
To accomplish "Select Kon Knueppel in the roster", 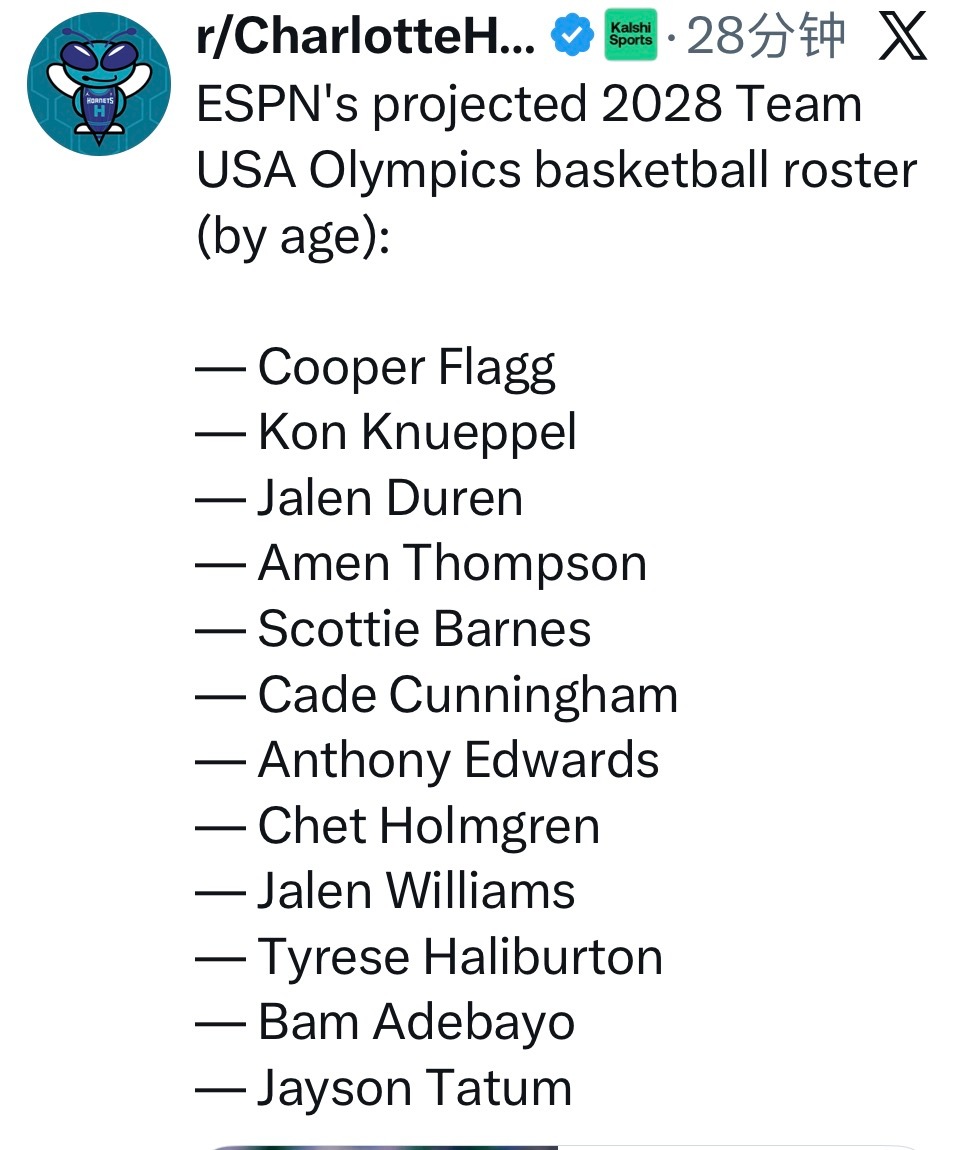I will point(416,433).
